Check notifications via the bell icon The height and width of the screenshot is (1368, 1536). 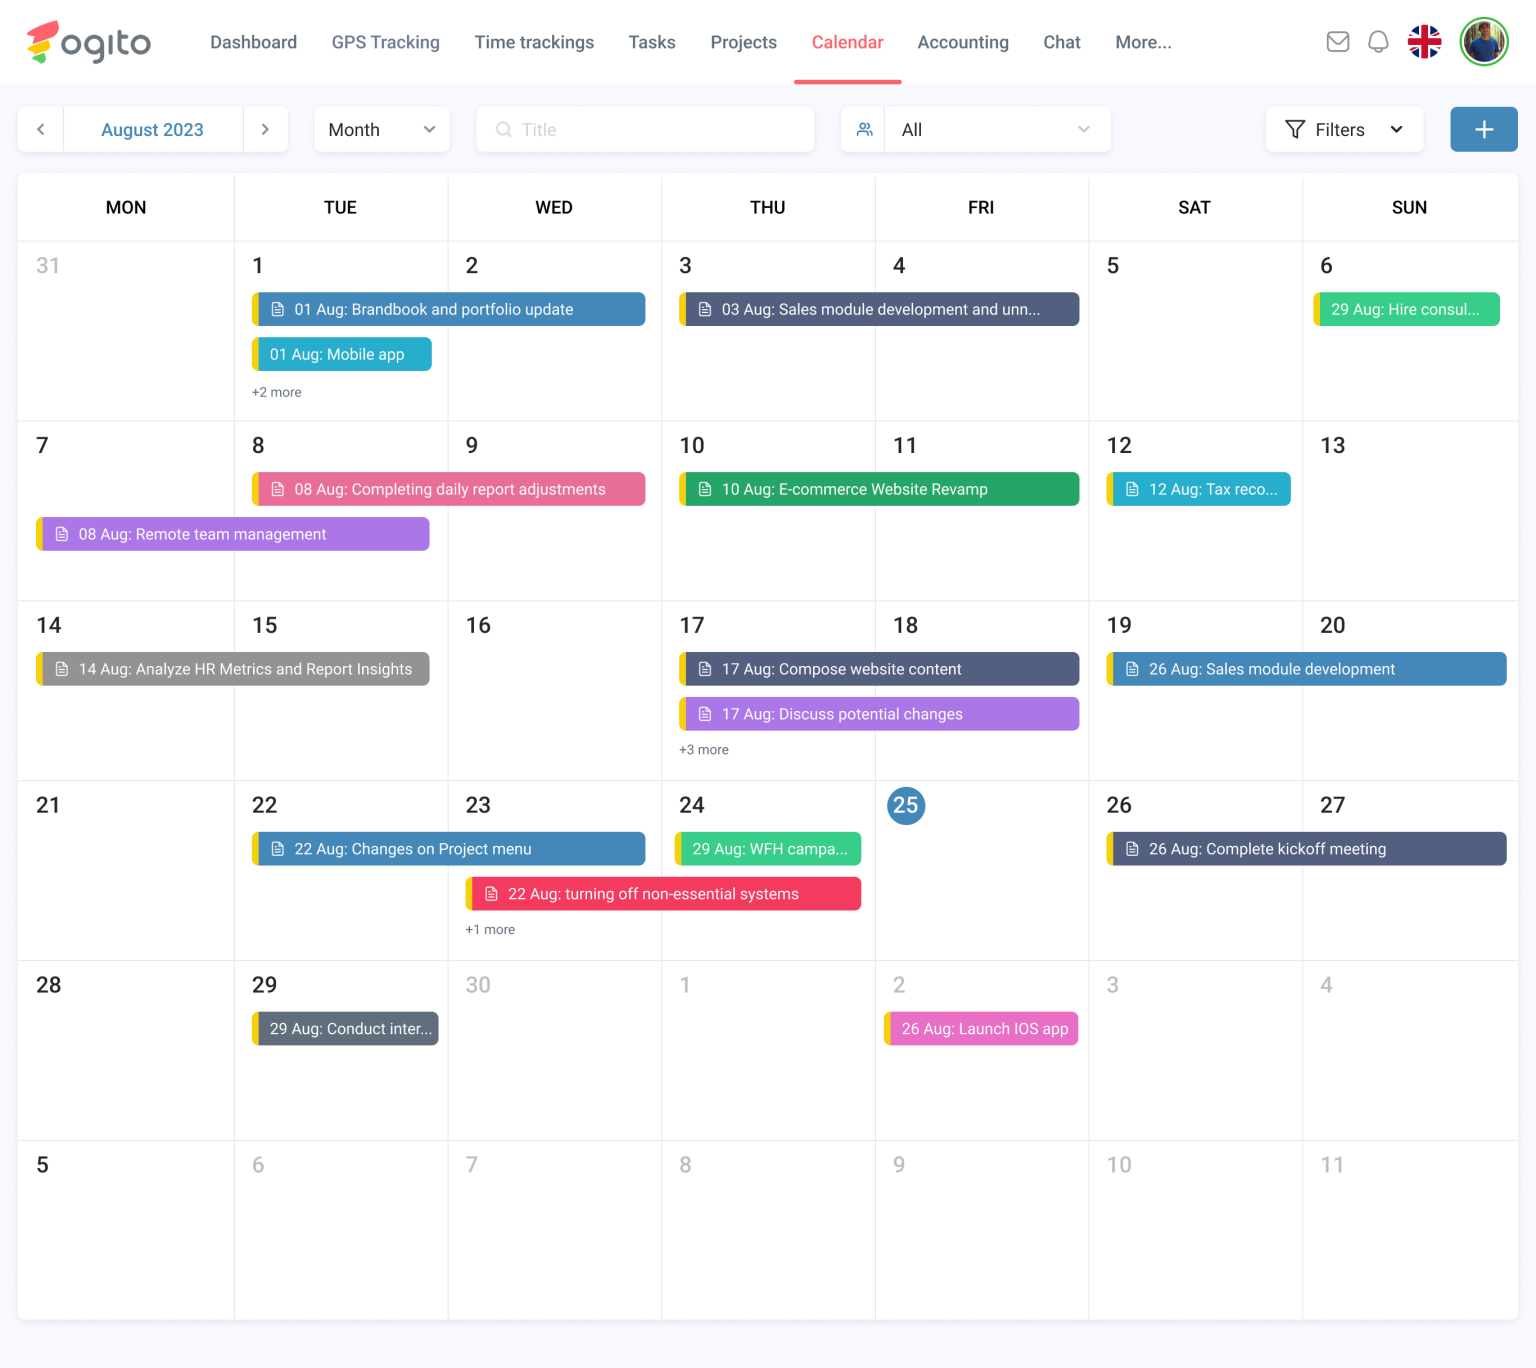click(1378, 42)
